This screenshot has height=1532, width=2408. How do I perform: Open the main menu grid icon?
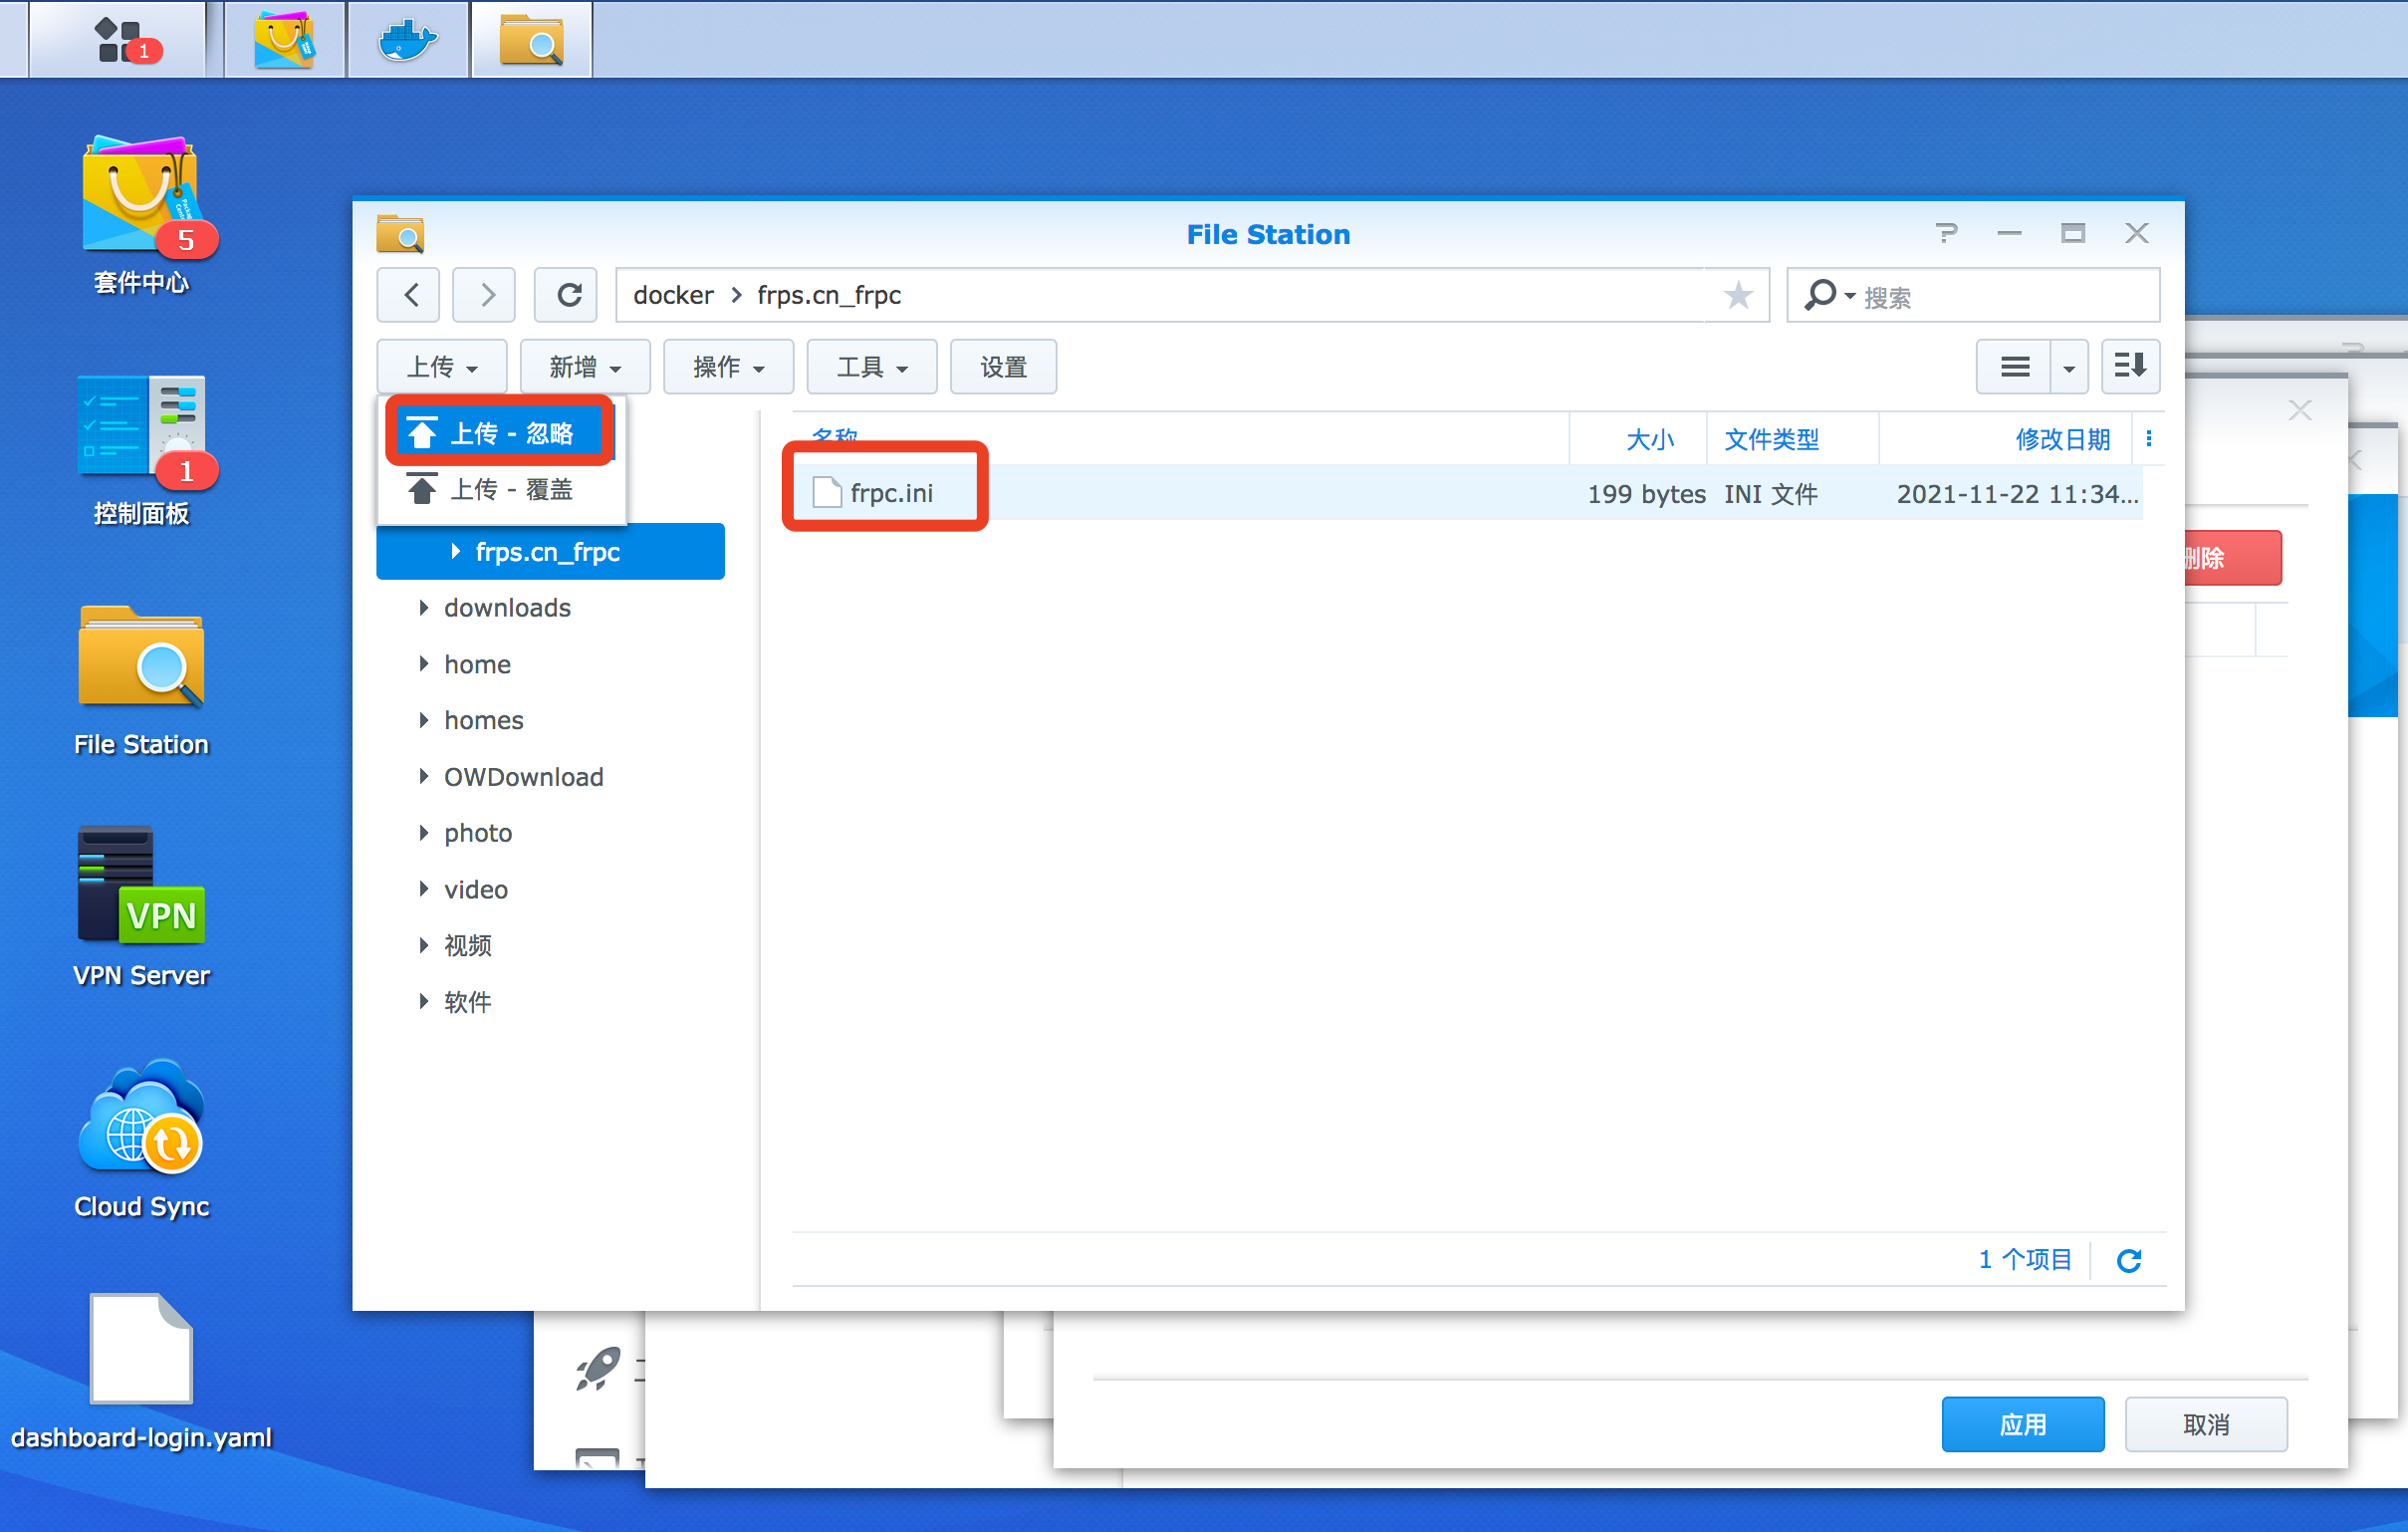[118, 40]
